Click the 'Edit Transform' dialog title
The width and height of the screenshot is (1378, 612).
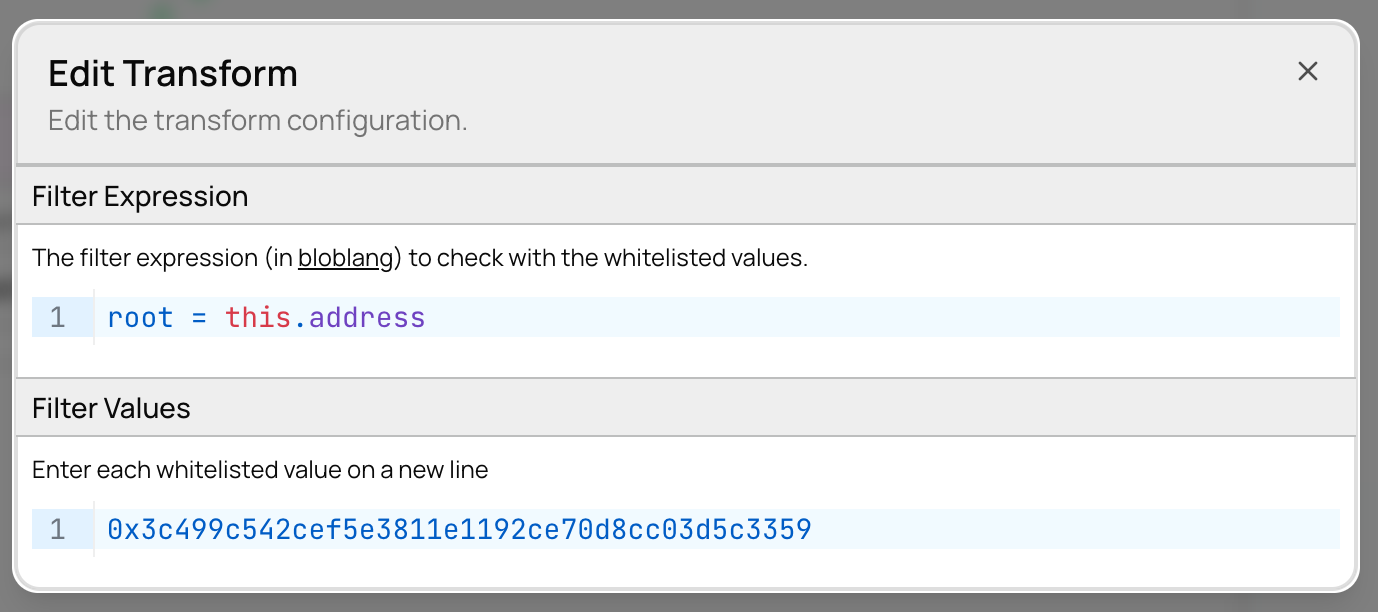pyautogui.click(x=173, y=74)
